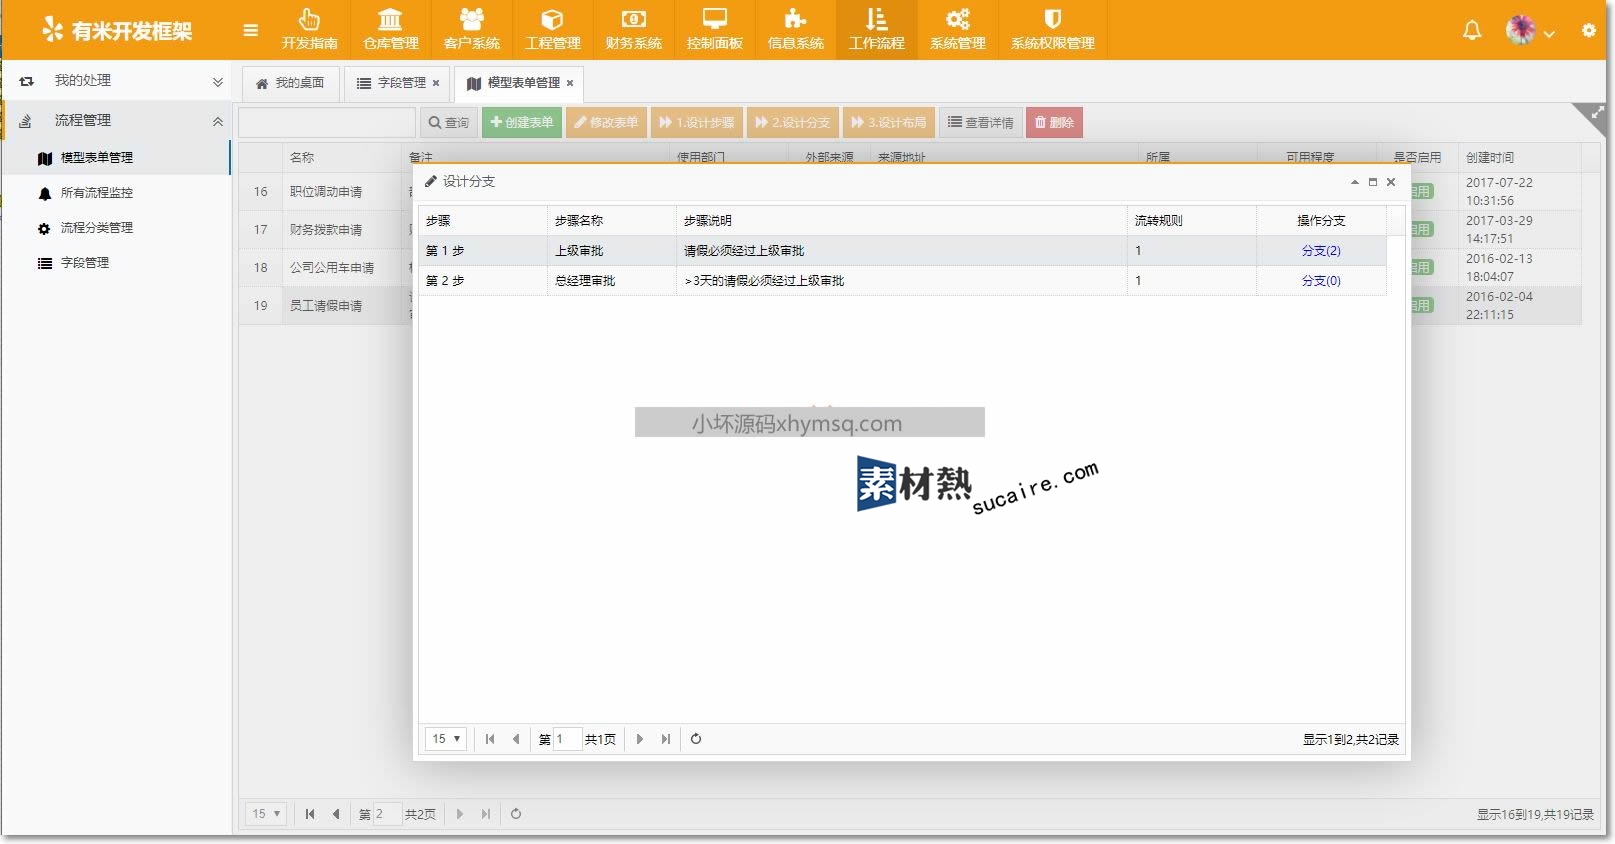The image size is (1615, 844).
Task: Open 仓库管理 warehouse module
Action: [x=390, y=30]
